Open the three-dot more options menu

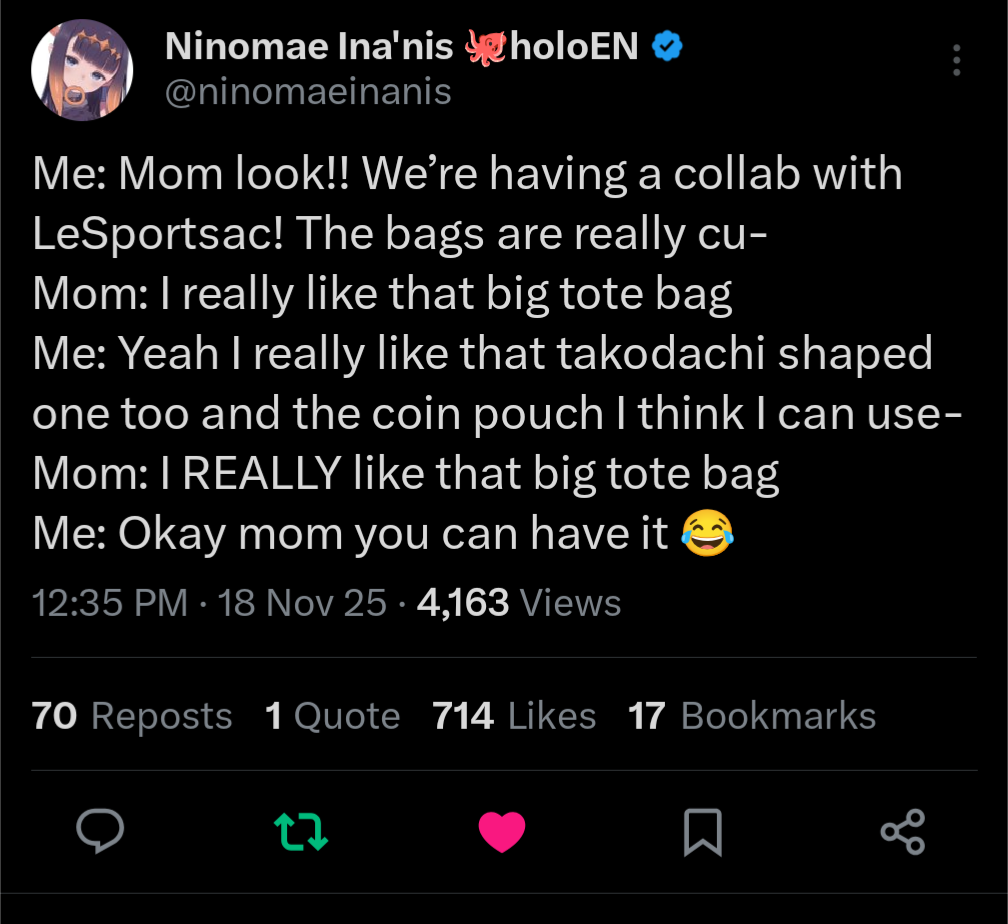point(957,61)
